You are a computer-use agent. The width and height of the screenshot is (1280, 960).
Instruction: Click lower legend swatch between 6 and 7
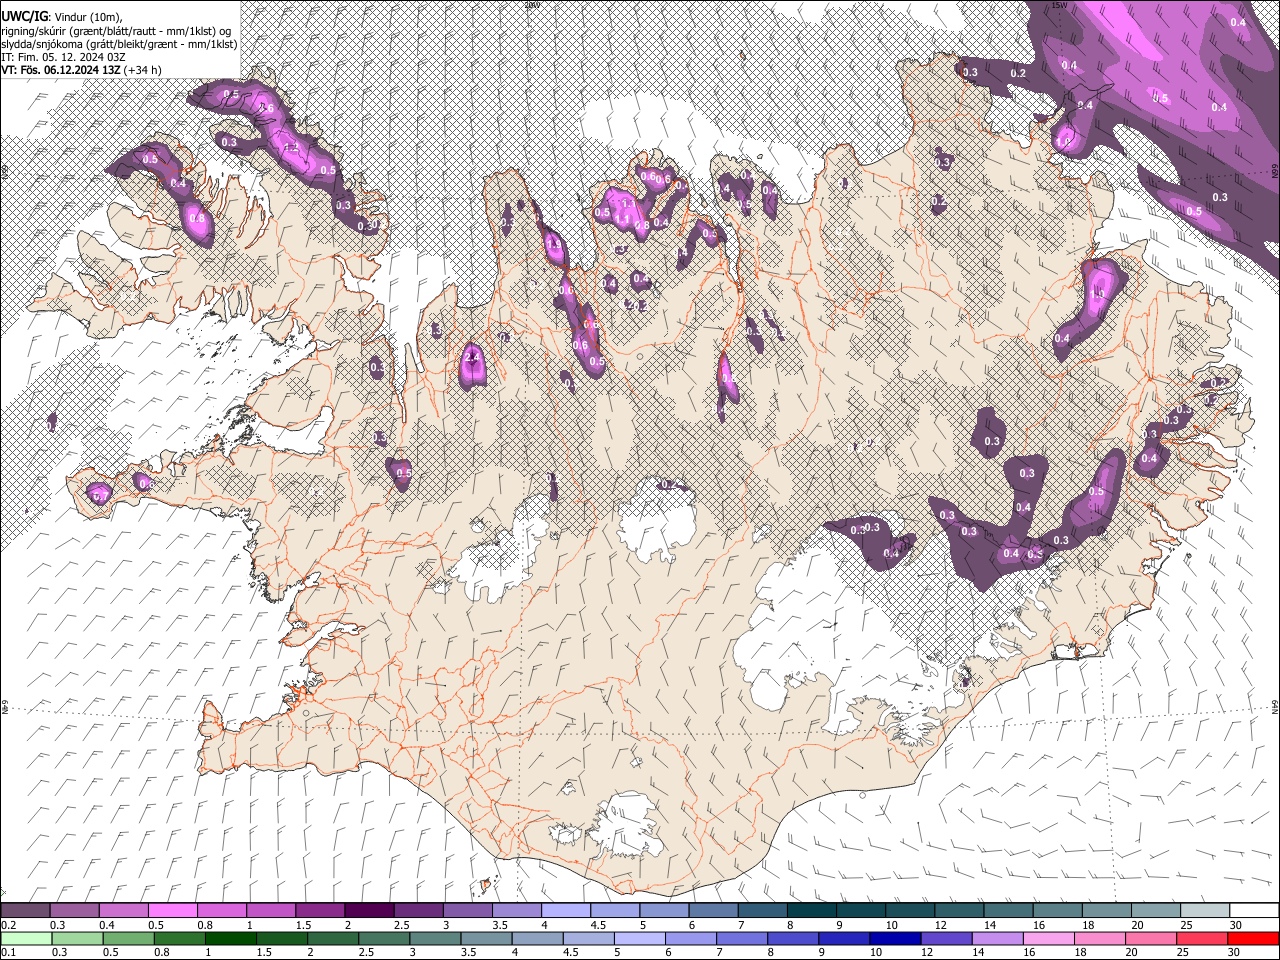(692, 938)
